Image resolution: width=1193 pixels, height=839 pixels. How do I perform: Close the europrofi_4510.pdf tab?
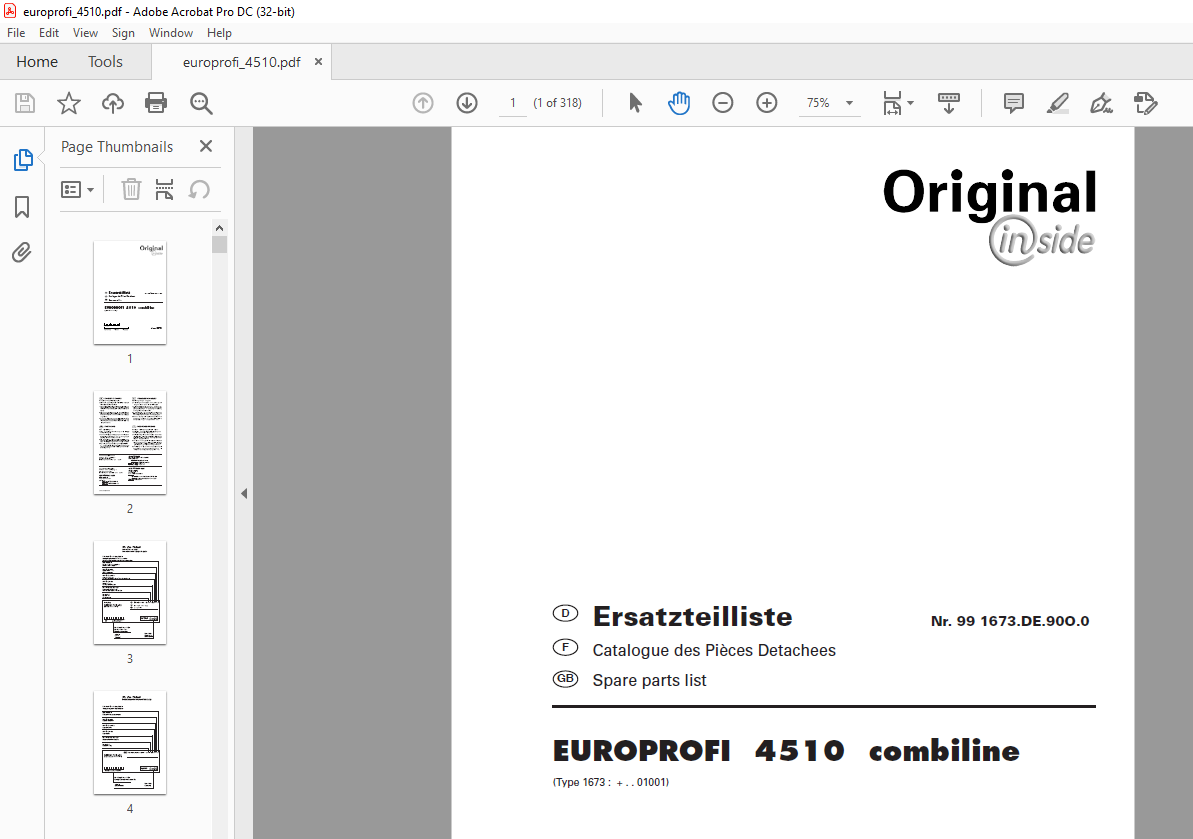pos(319,62)
